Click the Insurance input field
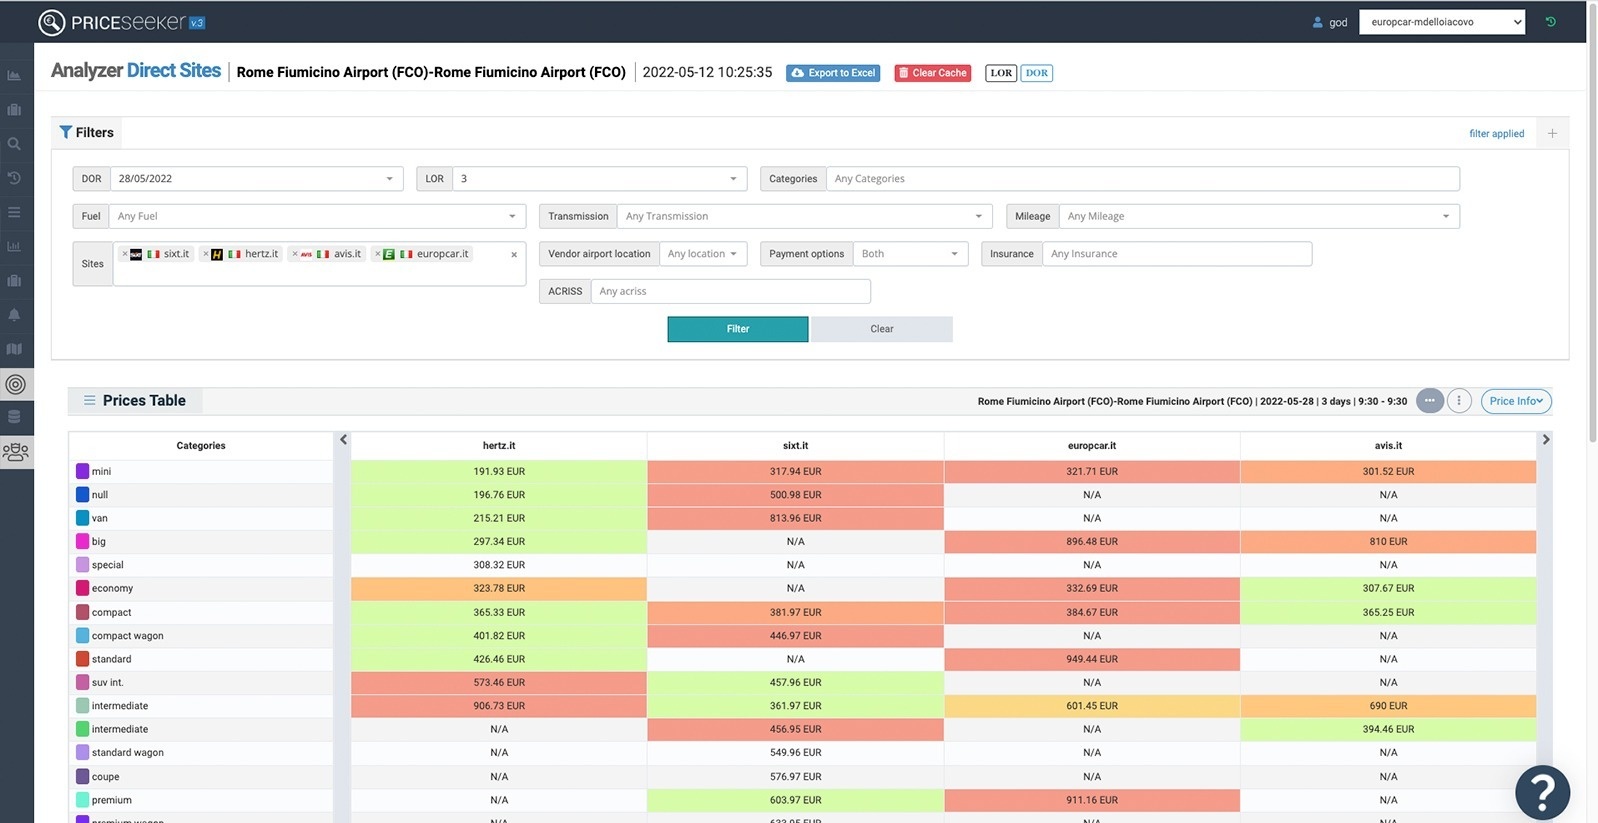The width and height of the screenshot is (1598, 823). coord(1177,254)
